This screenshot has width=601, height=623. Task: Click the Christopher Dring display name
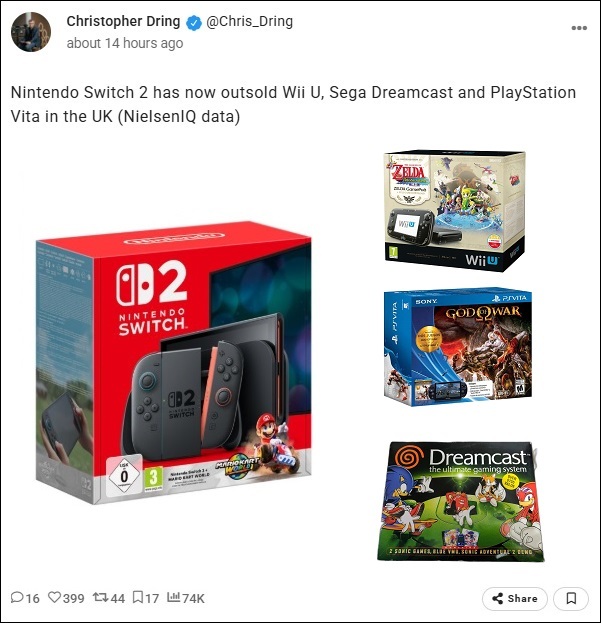point(123,21)
